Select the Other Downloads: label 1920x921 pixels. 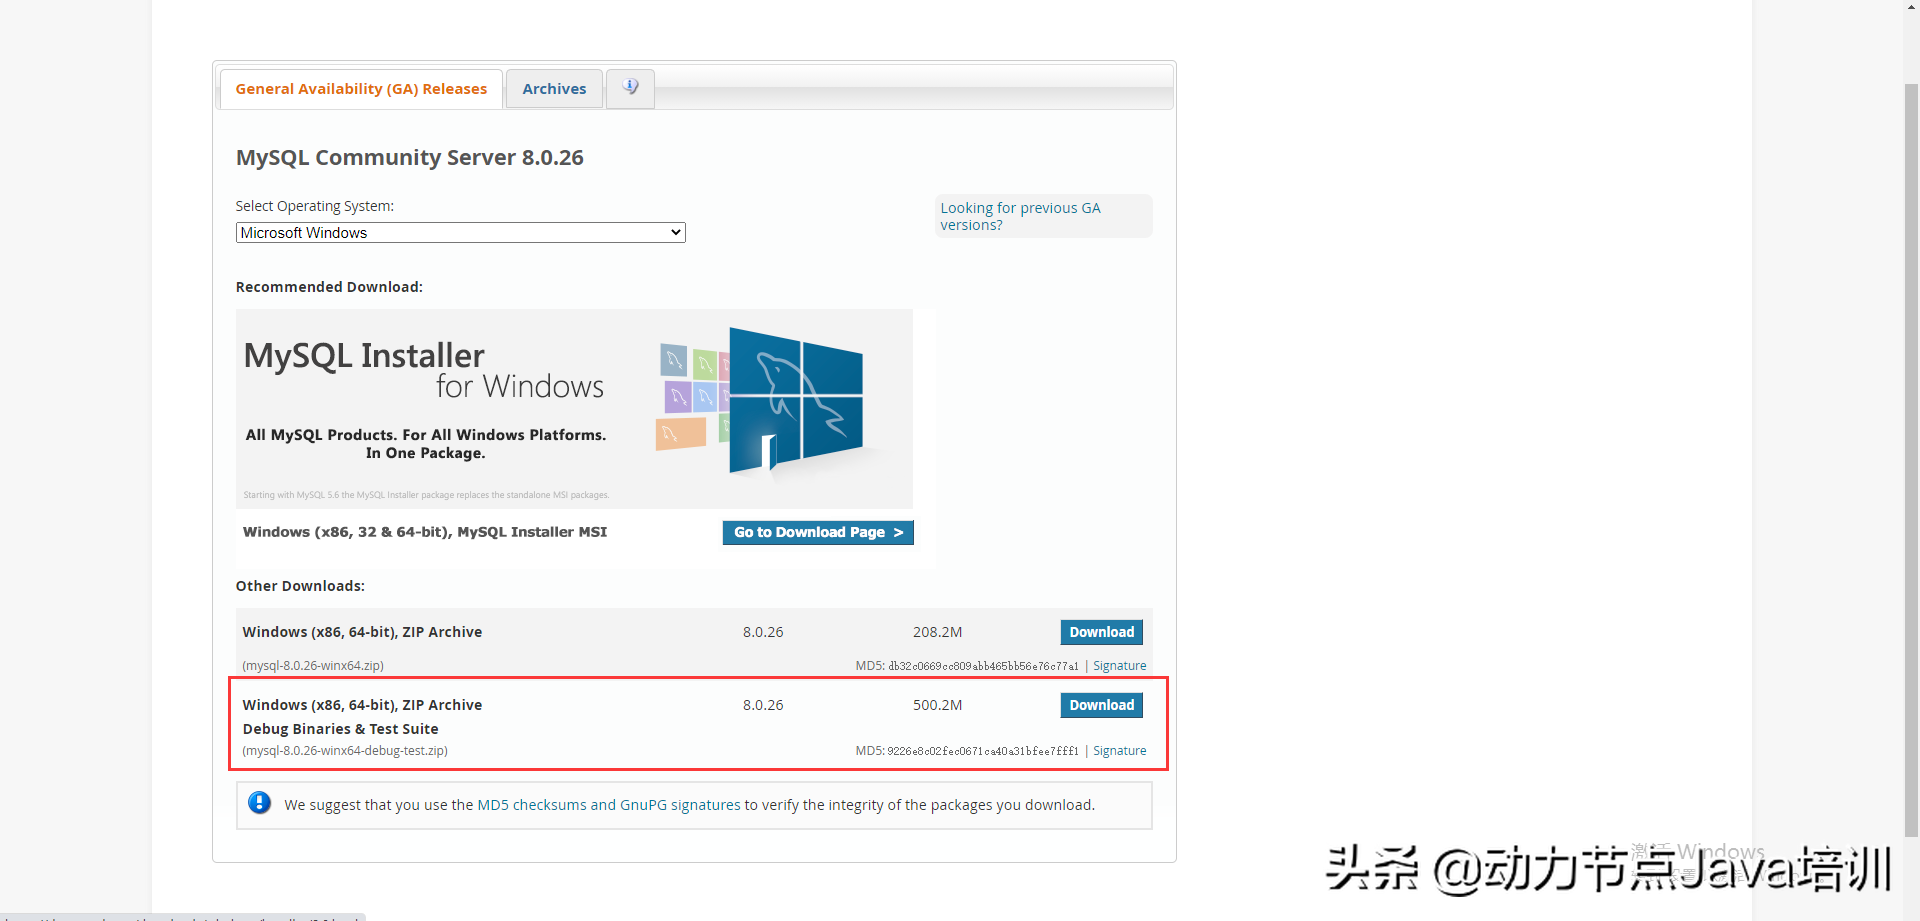coord(300,586)
